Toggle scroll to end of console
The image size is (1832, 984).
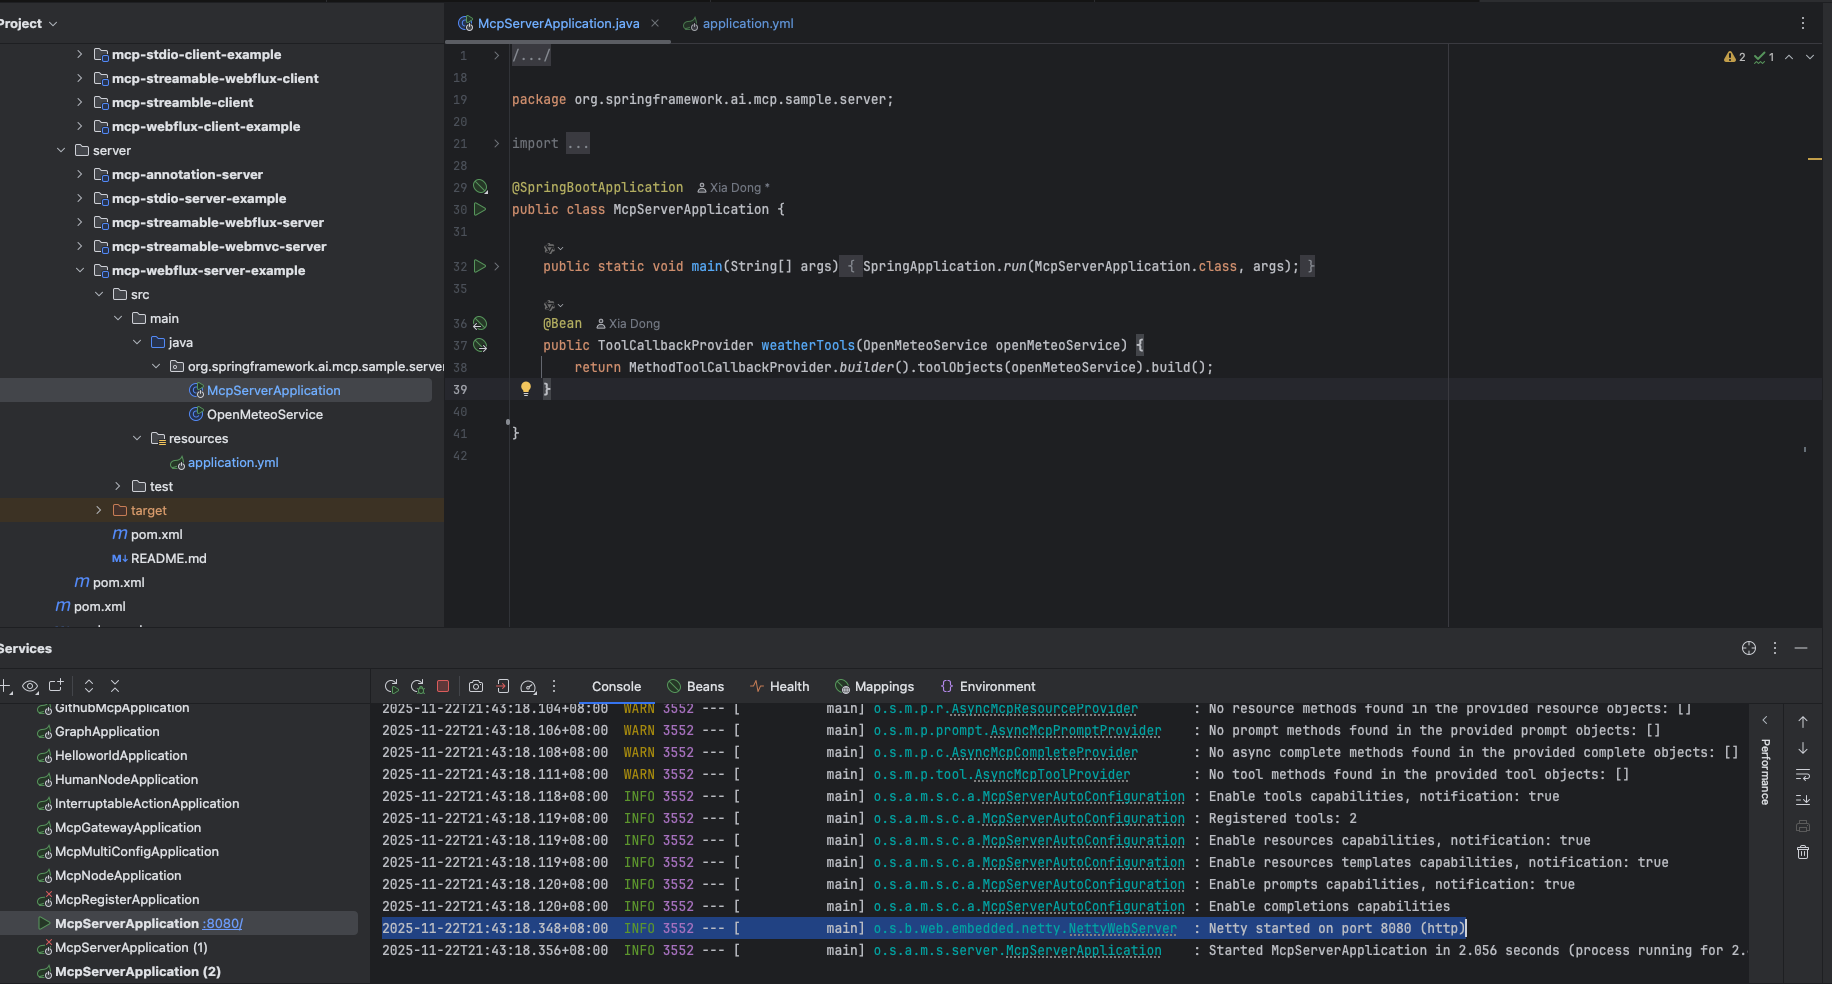tap(1803, 800)
